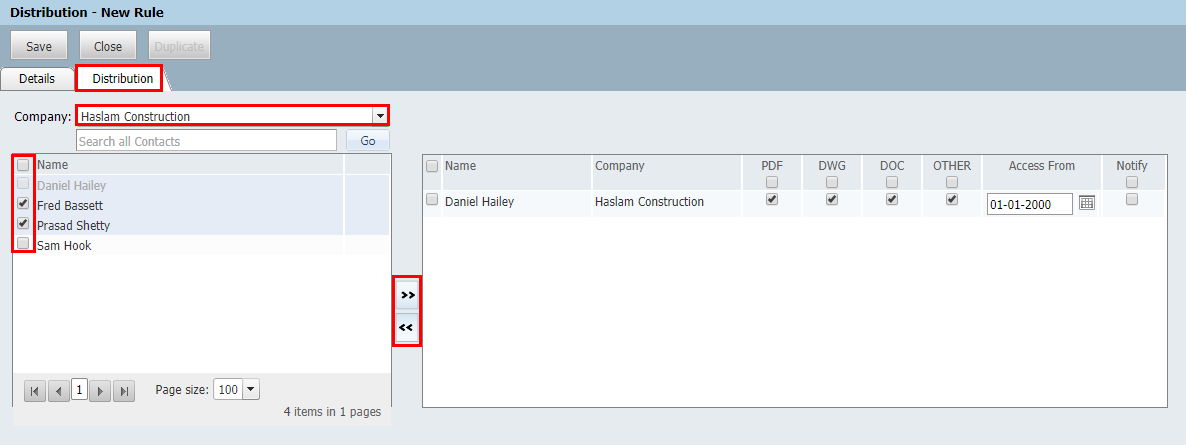Go to first page of contacts
1186x445 pixels.
pyautogui.click(x=35, y=391)
